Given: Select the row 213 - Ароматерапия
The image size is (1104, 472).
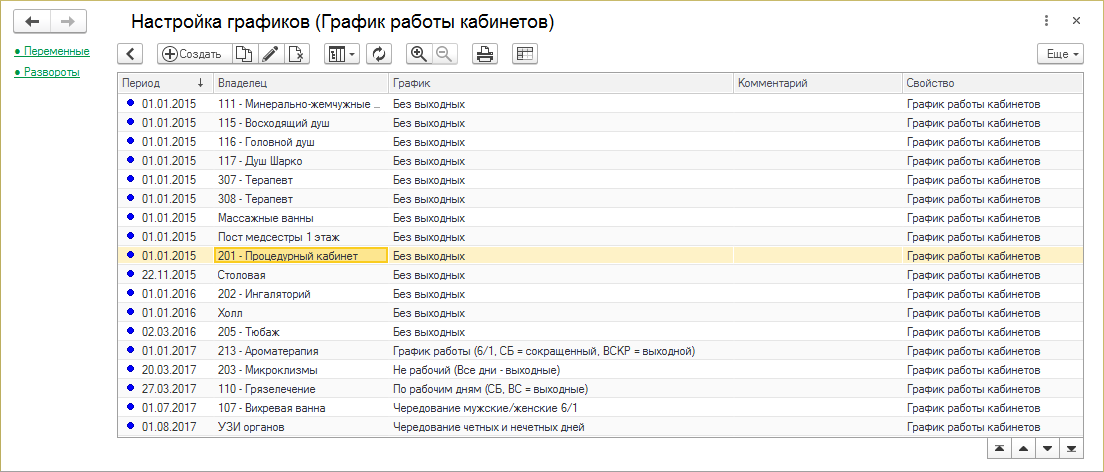Looking at the screenshot, I should (x=268, y=351).
